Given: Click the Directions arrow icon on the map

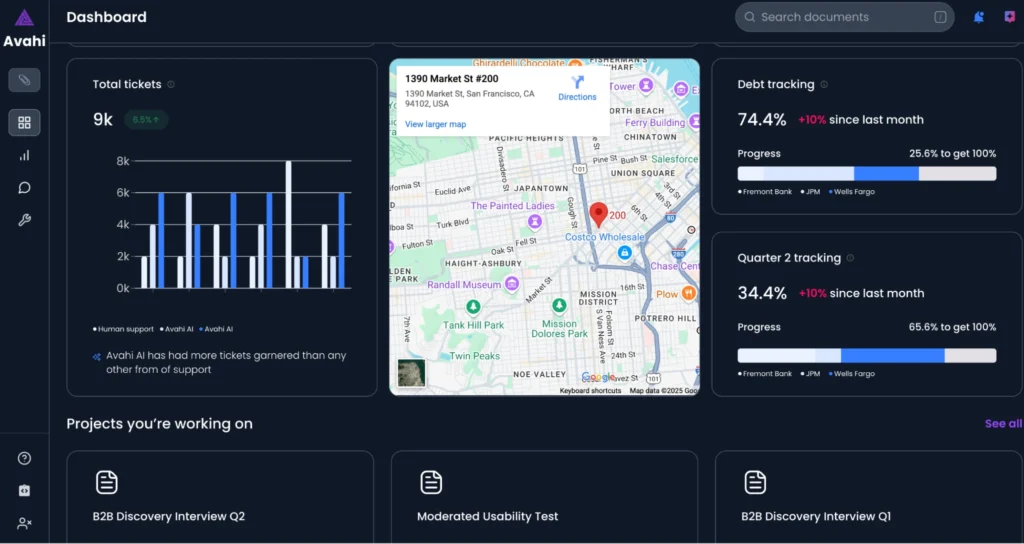Looking at the screenshot, I should pyautogui.click(x=577, y=82).
